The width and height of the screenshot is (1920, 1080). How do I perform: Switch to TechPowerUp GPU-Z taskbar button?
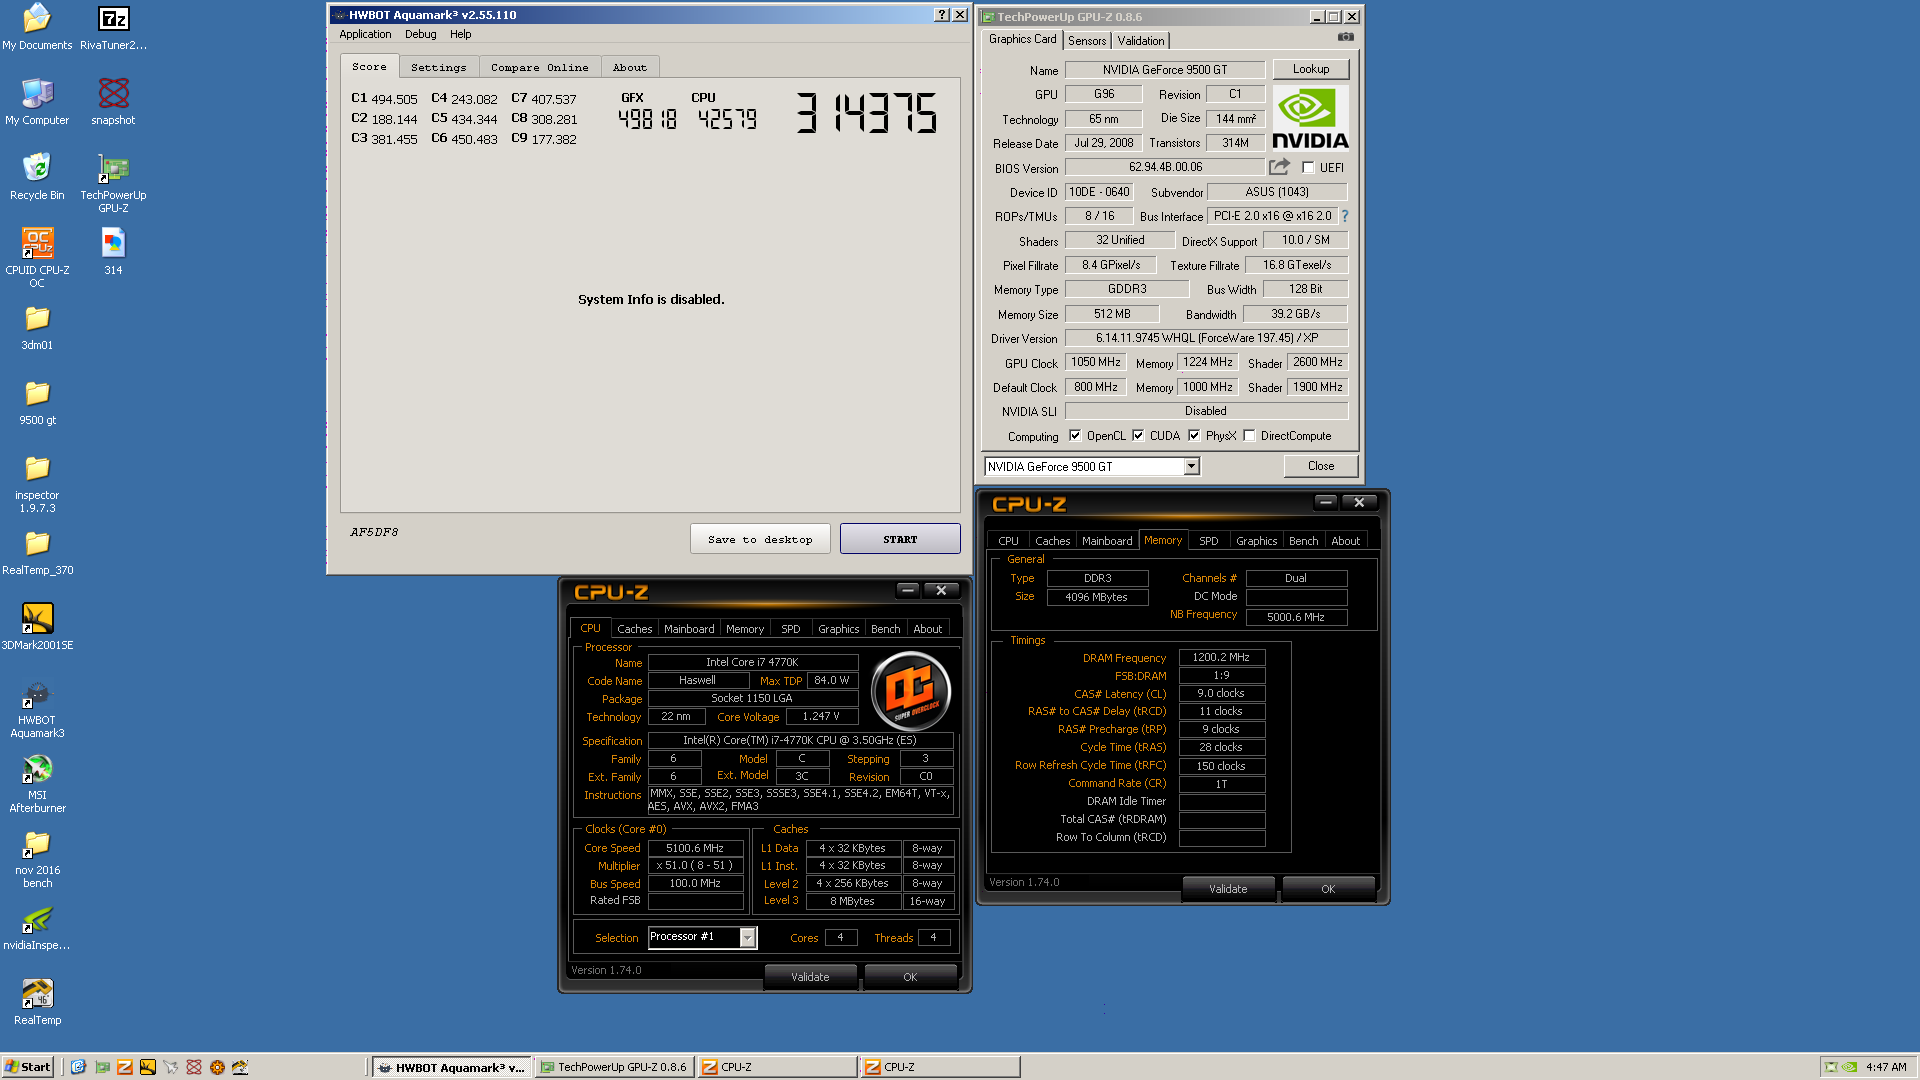click(x=613, y=1067)
